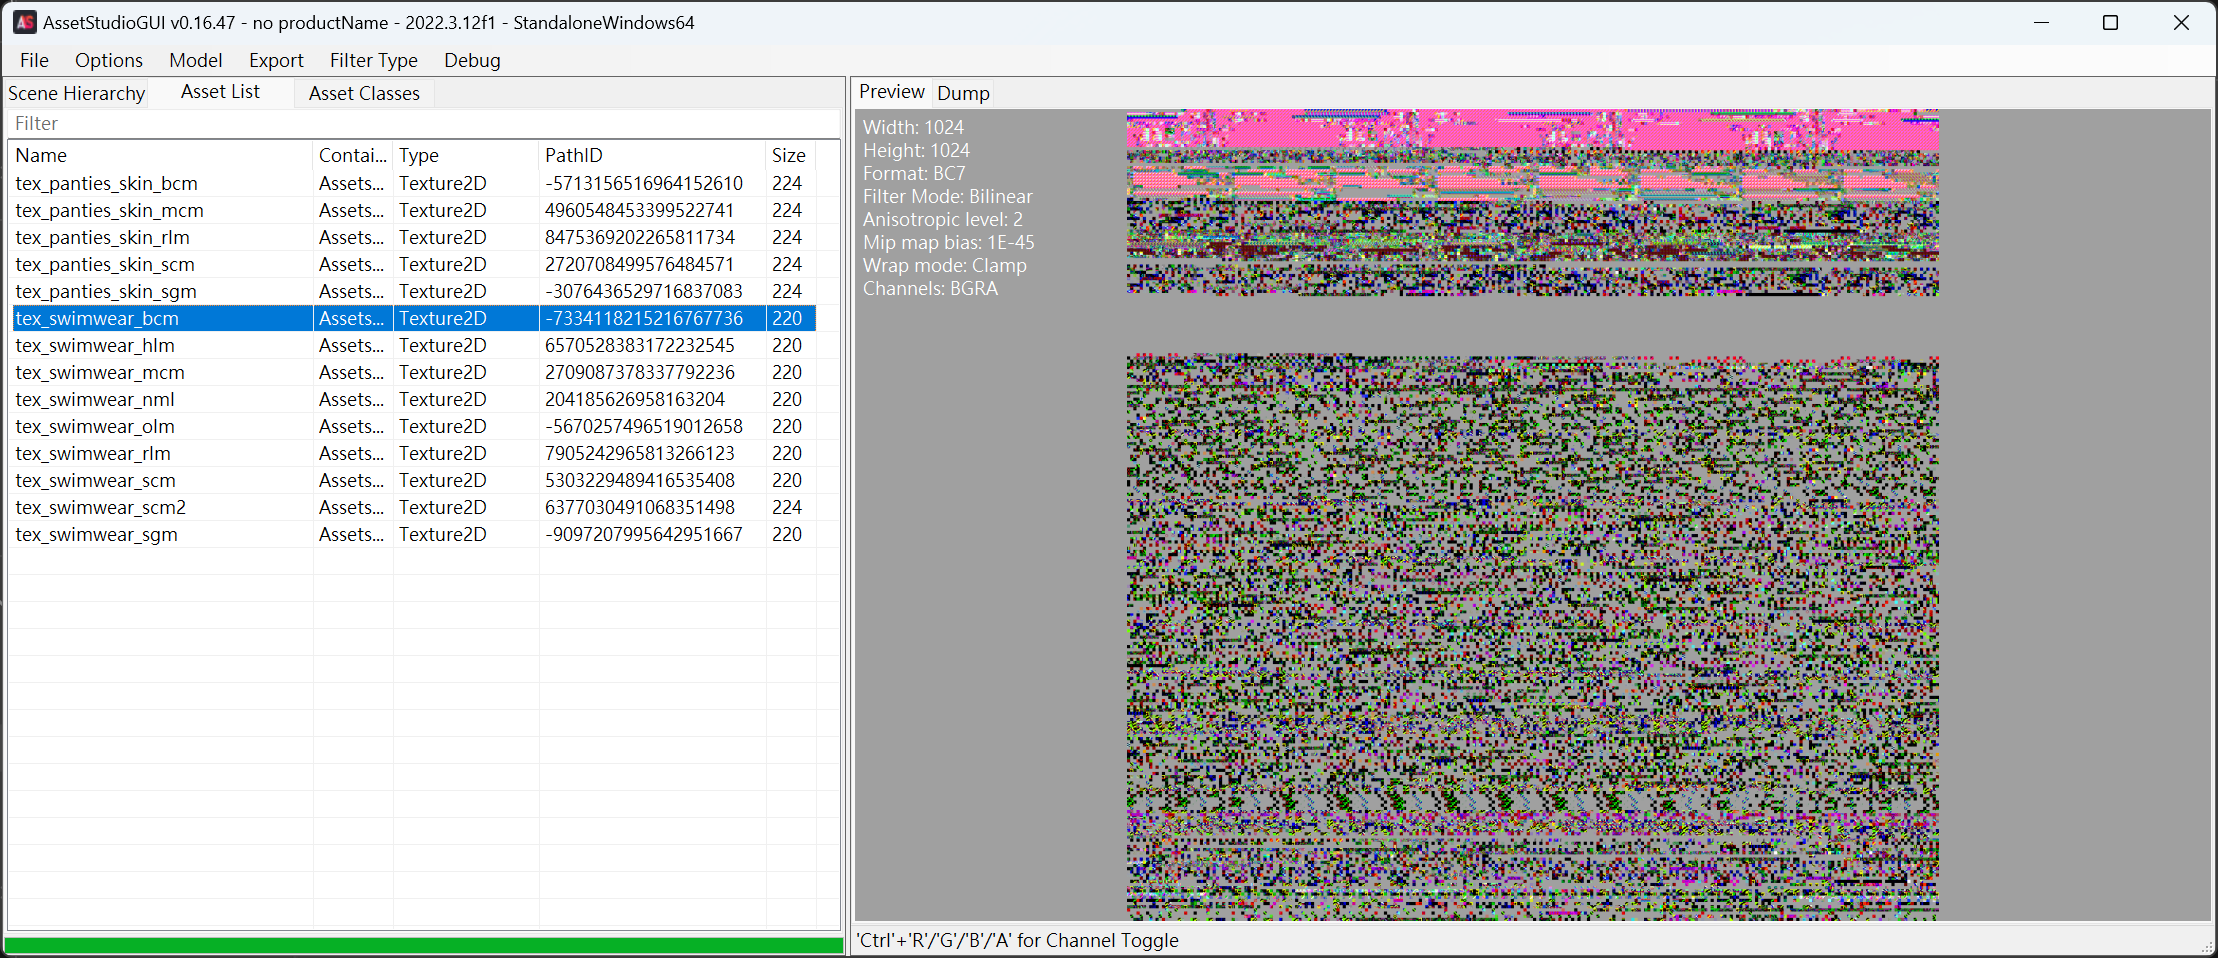Sort list by Size column header
This screenshot has width=2218, height=958.
point(790,155)
